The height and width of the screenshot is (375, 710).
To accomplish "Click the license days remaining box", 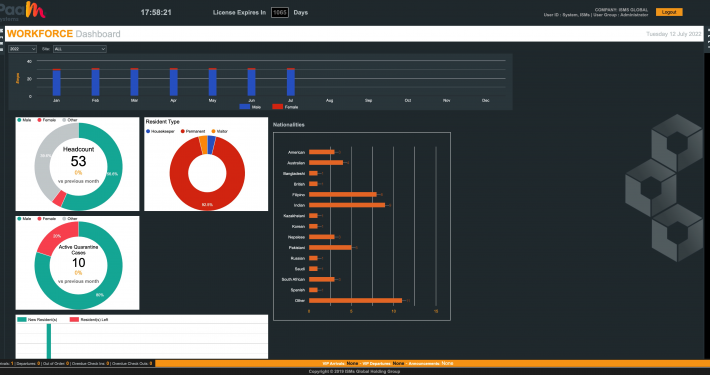I will 280,13.
